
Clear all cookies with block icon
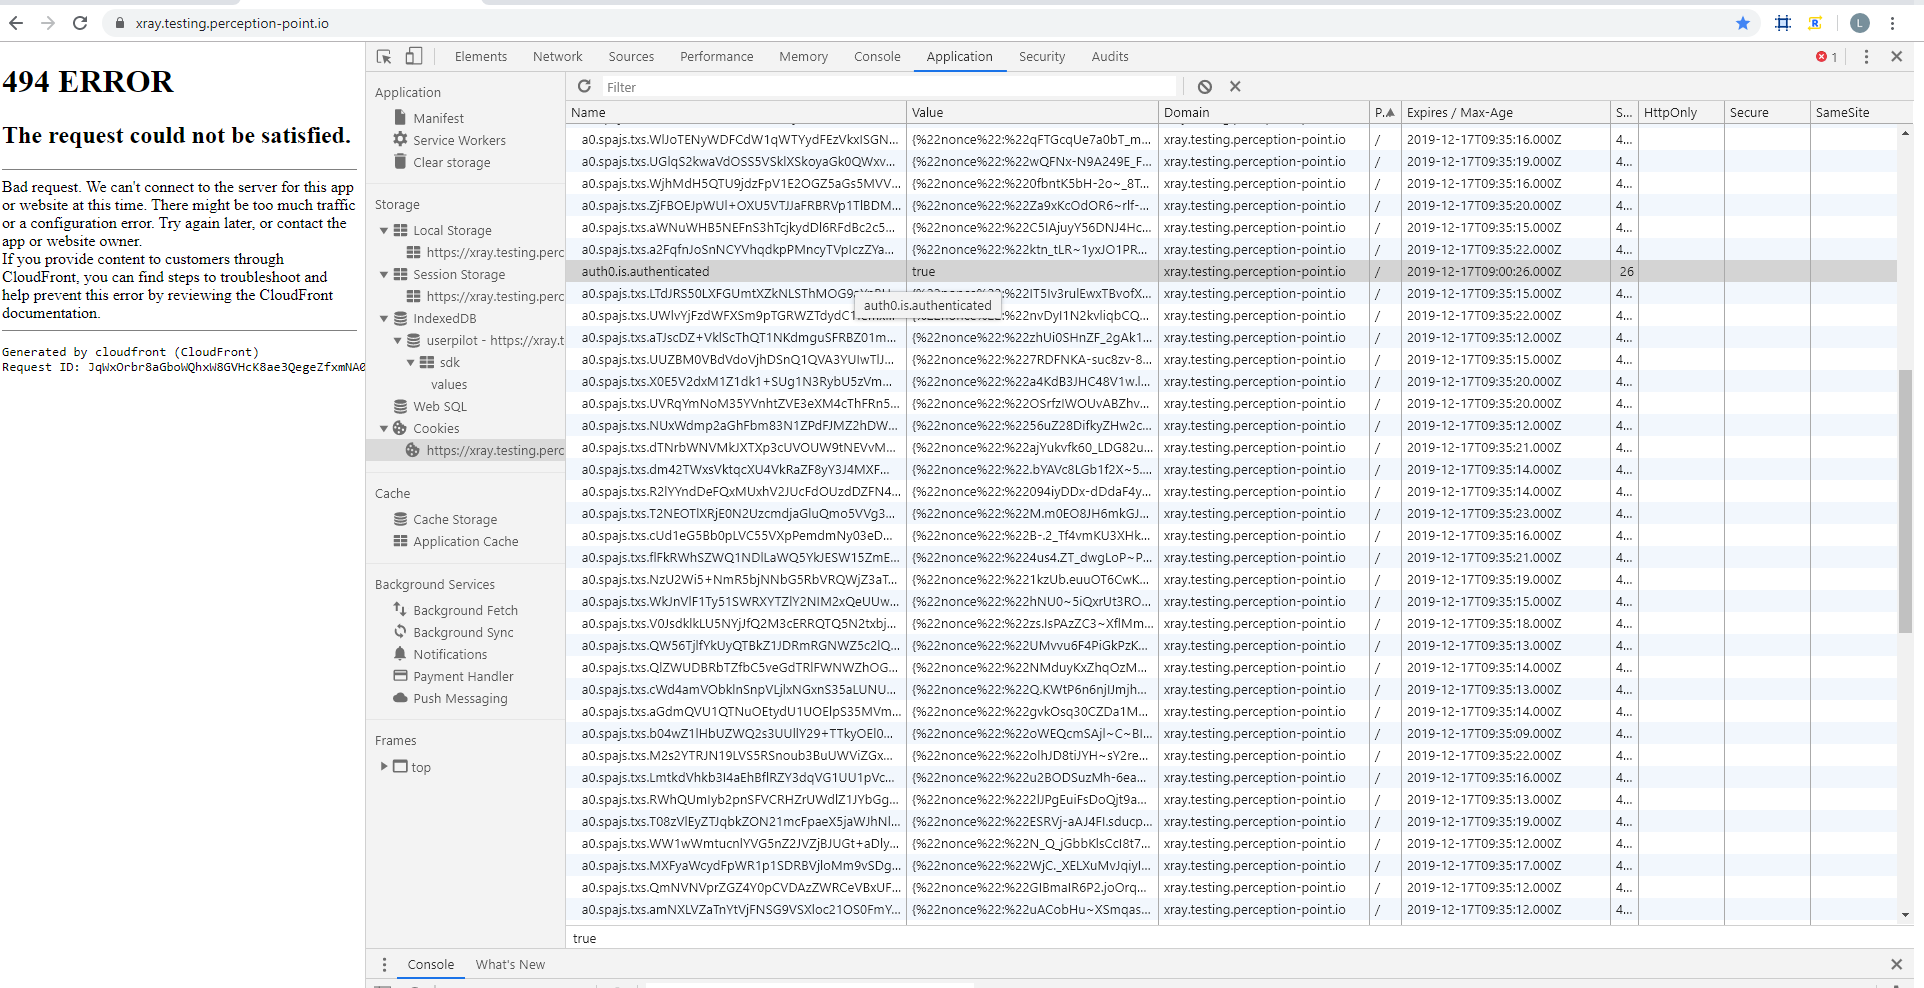click(1205, 87)
